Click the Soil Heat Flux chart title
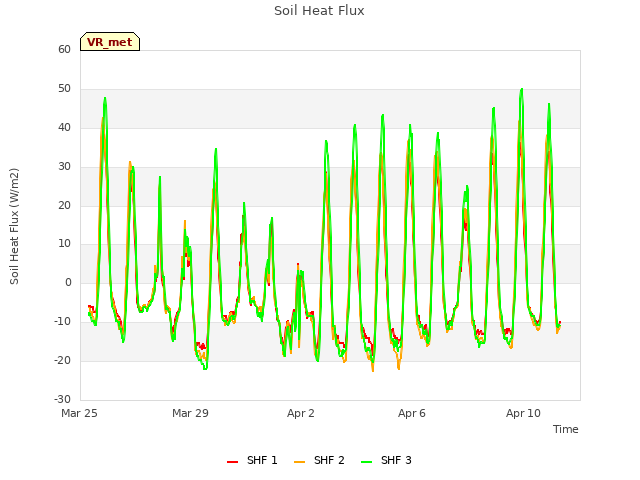 319,11
